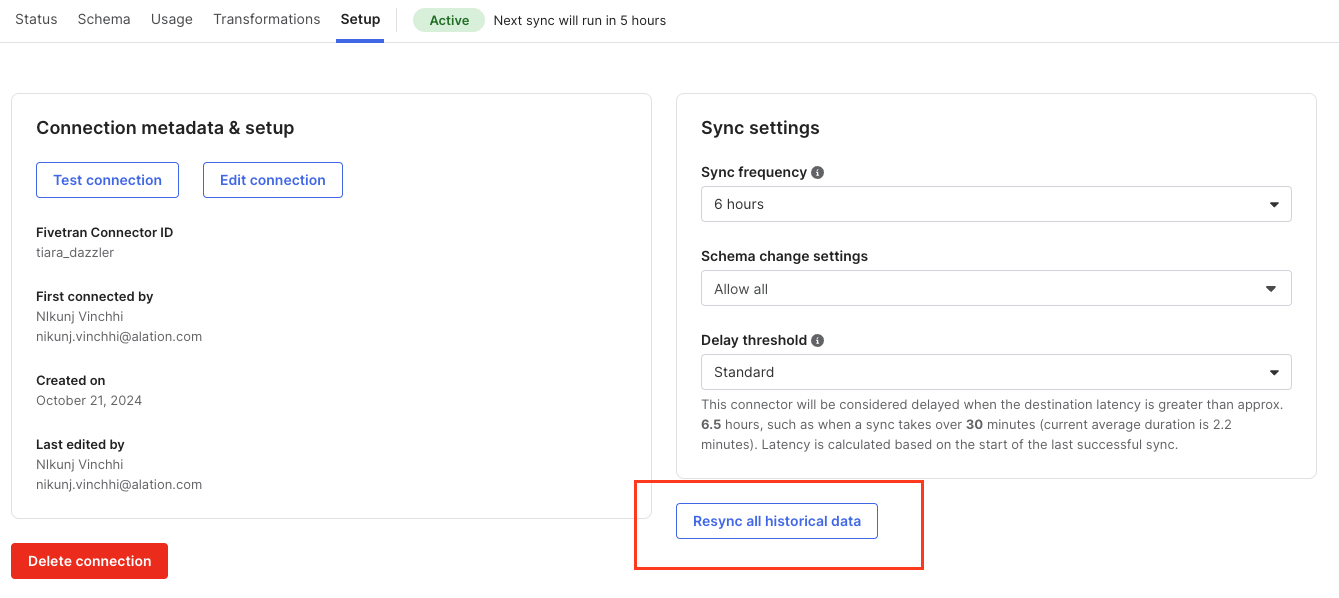
Task: Expand the Schema change settings dropdown
Action: [x=996, y=289]
